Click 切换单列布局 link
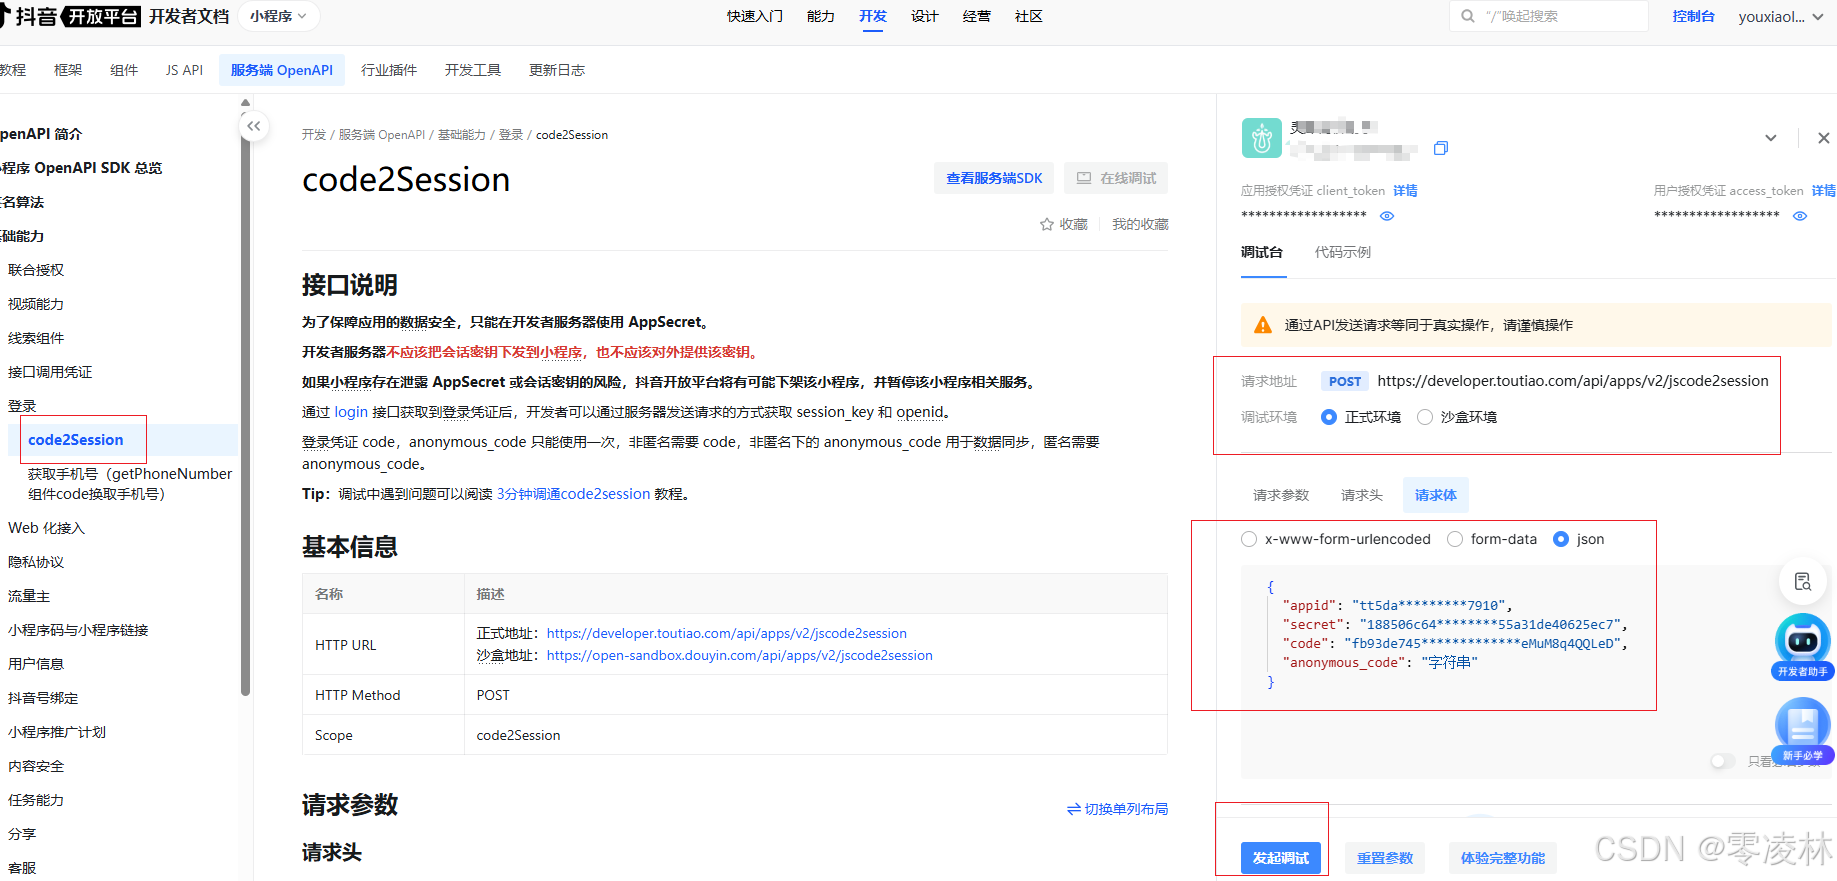 (x=1126, y=809)
